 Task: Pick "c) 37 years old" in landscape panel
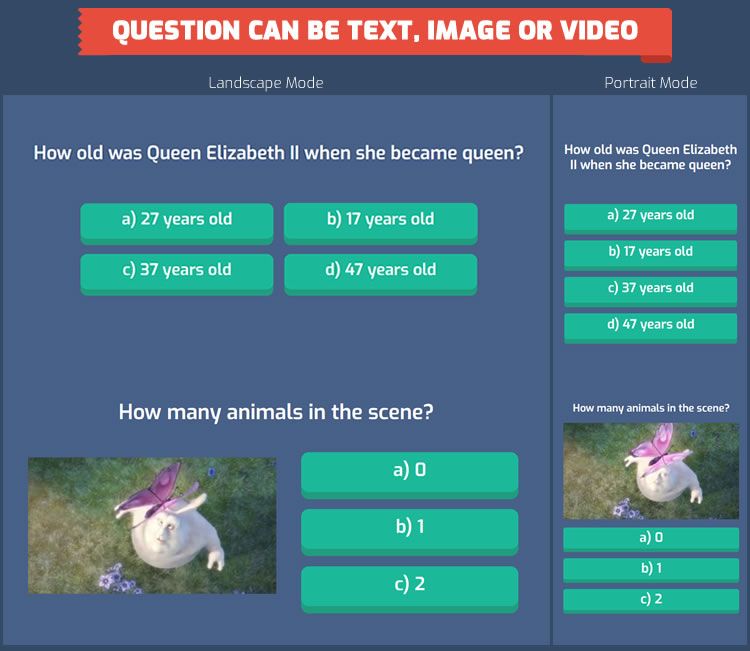coord(176,270)
